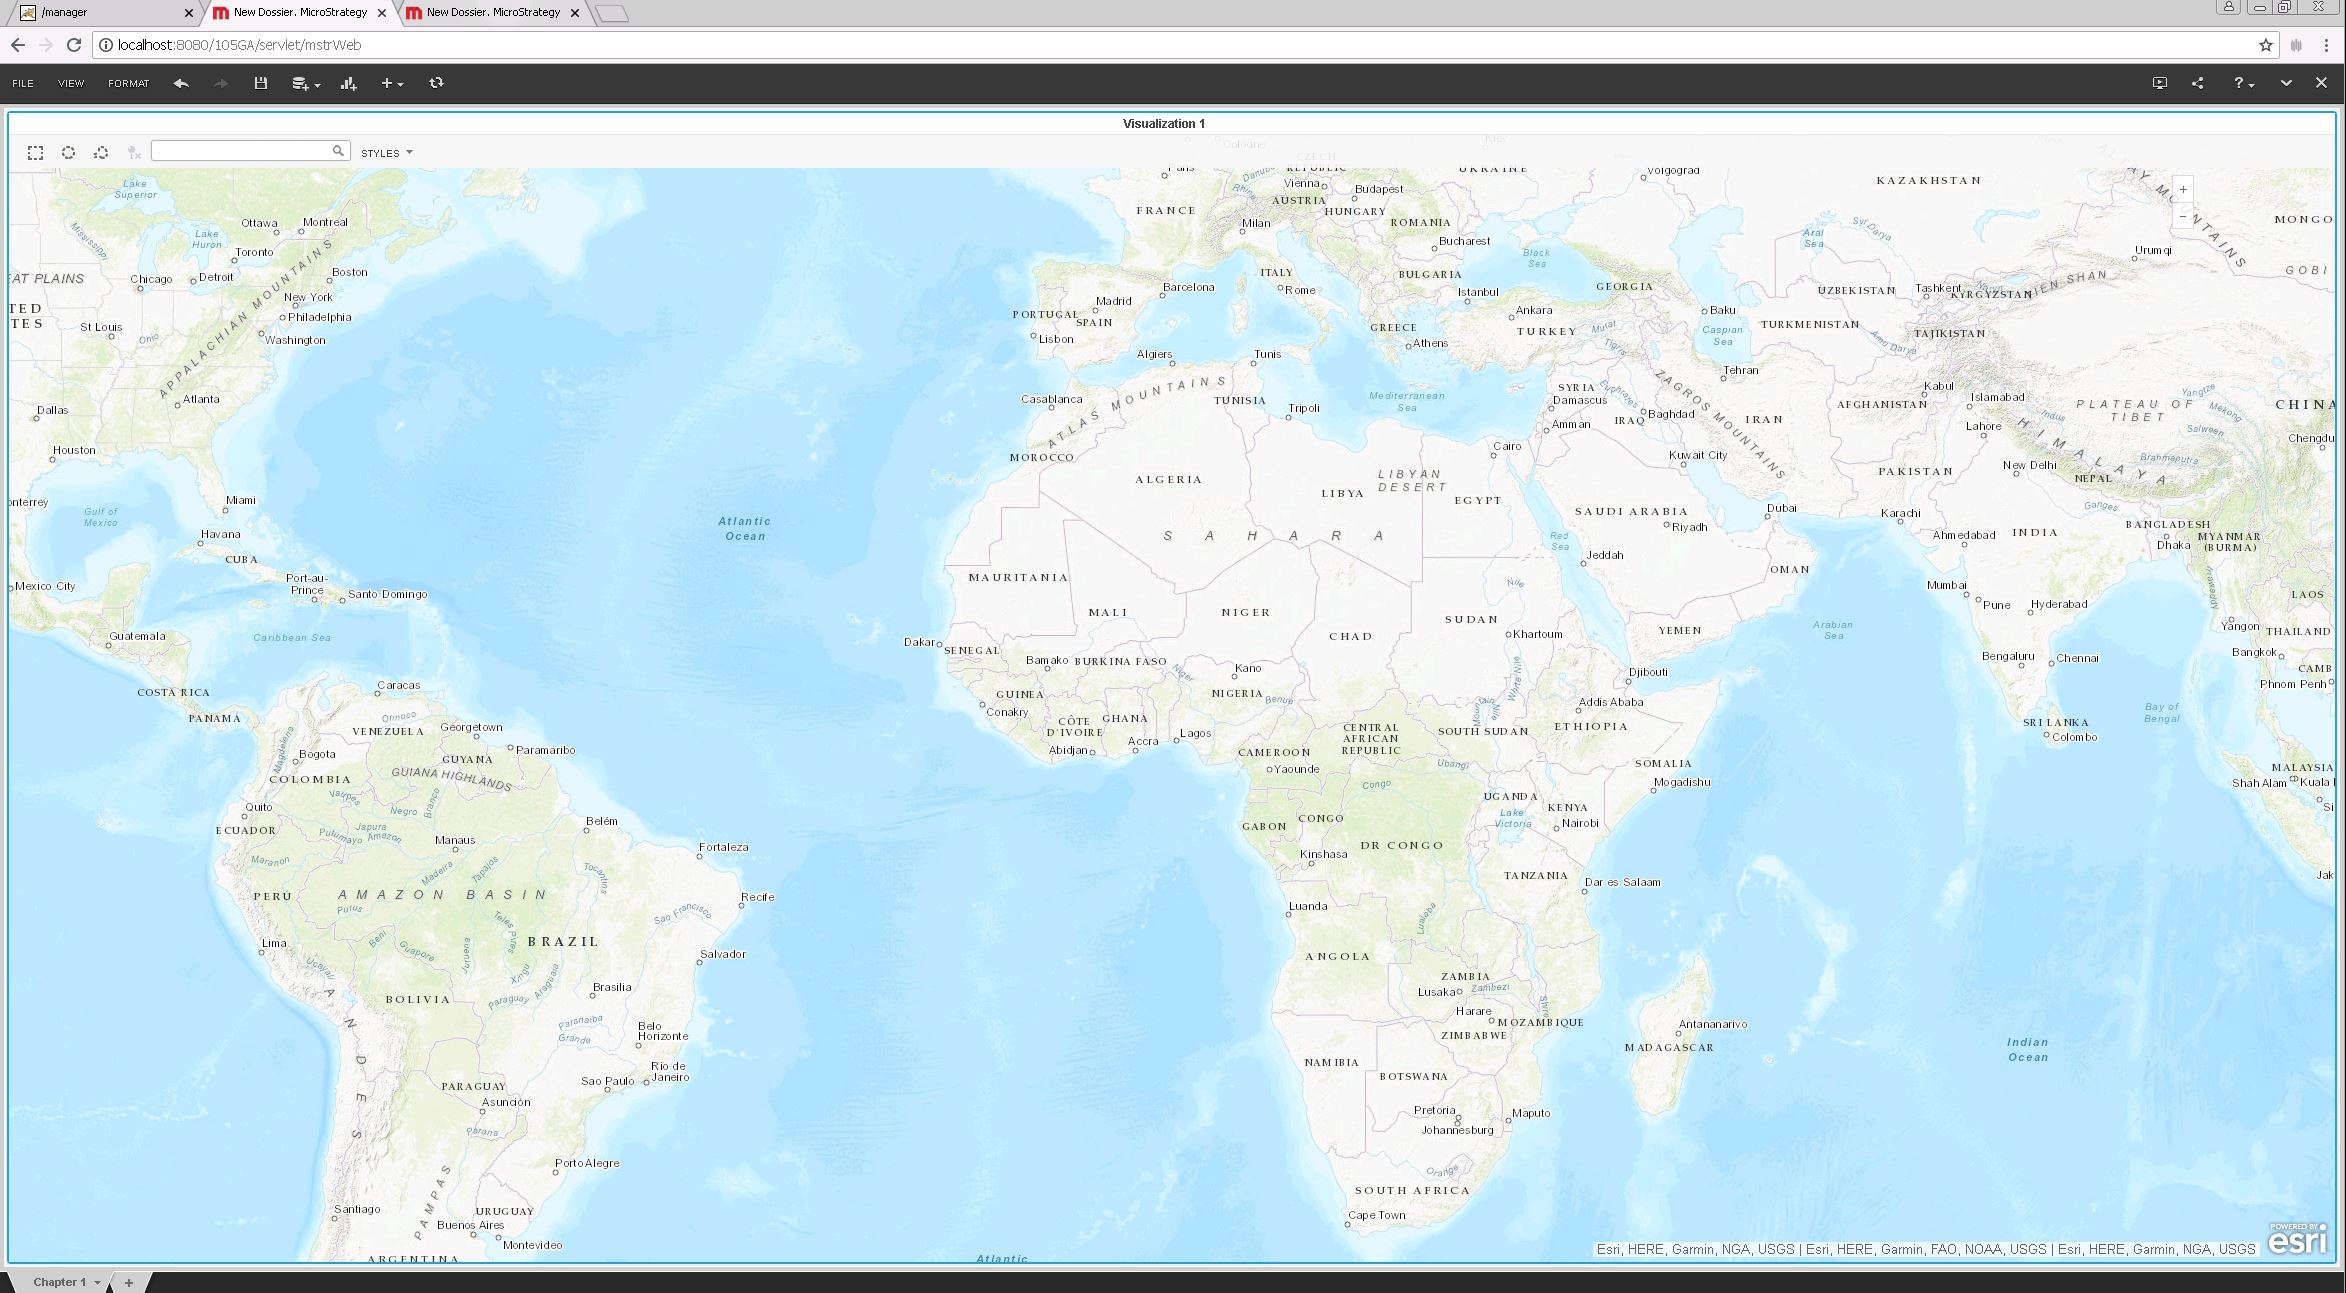Expand the STYLES dropdown
This screenshot has width=2346, height=1293.
coord(386,153)
